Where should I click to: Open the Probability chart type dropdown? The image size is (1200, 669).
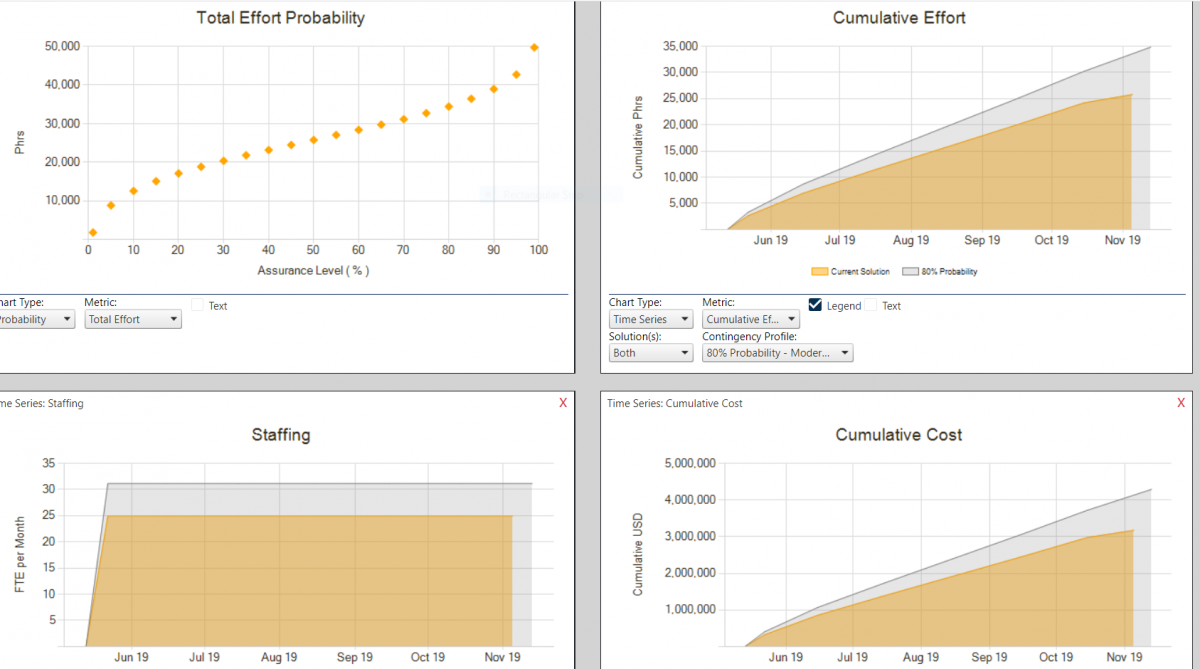coord(37,320)
